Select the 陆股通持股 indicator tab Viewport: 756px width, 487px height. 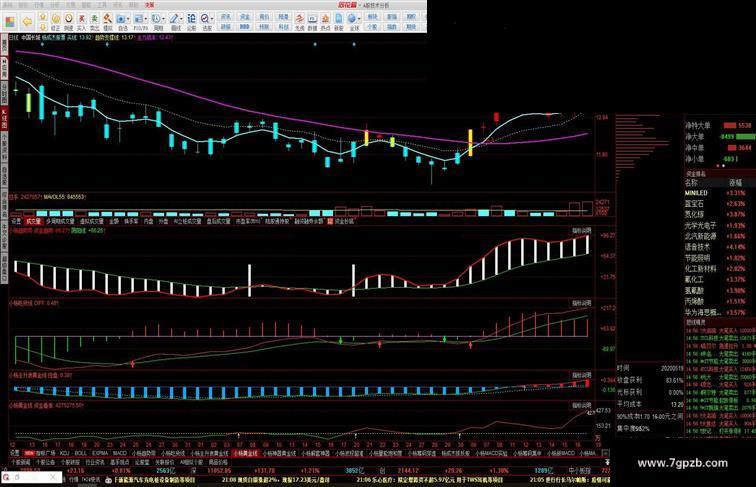click(x=277, y=221)
